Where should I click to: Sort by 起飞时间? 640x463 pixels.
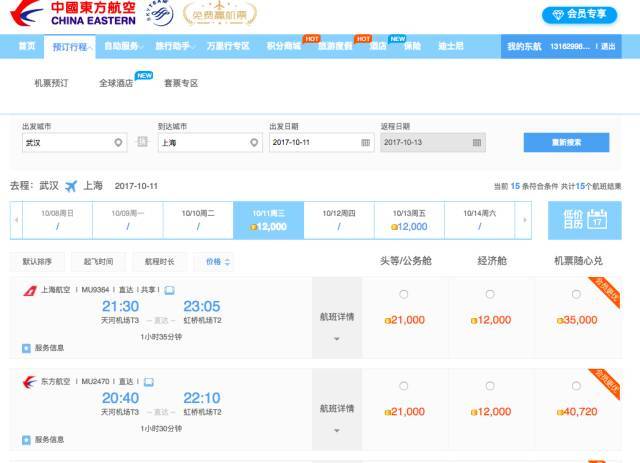[98, 262]
